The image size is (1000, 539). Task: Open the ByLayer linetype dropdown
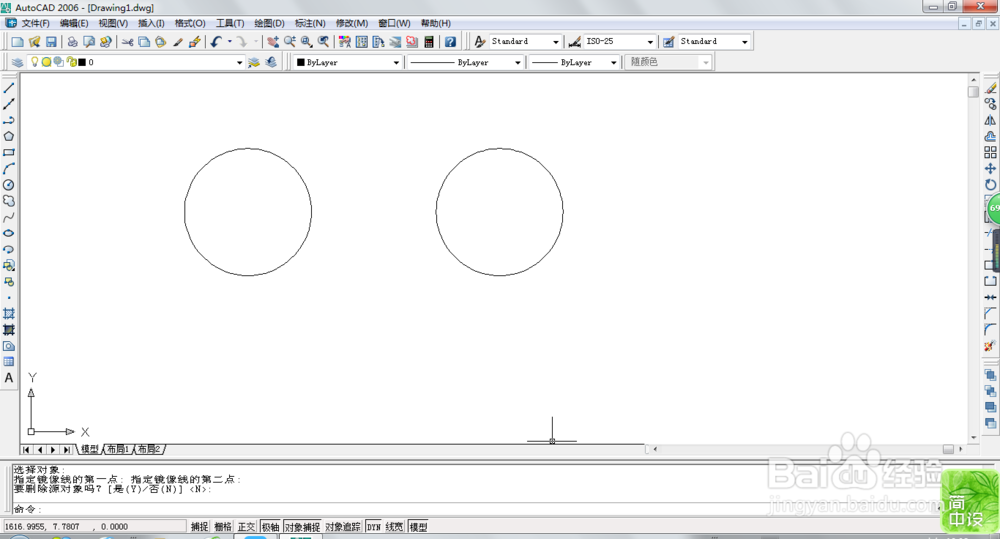point(517,63)
